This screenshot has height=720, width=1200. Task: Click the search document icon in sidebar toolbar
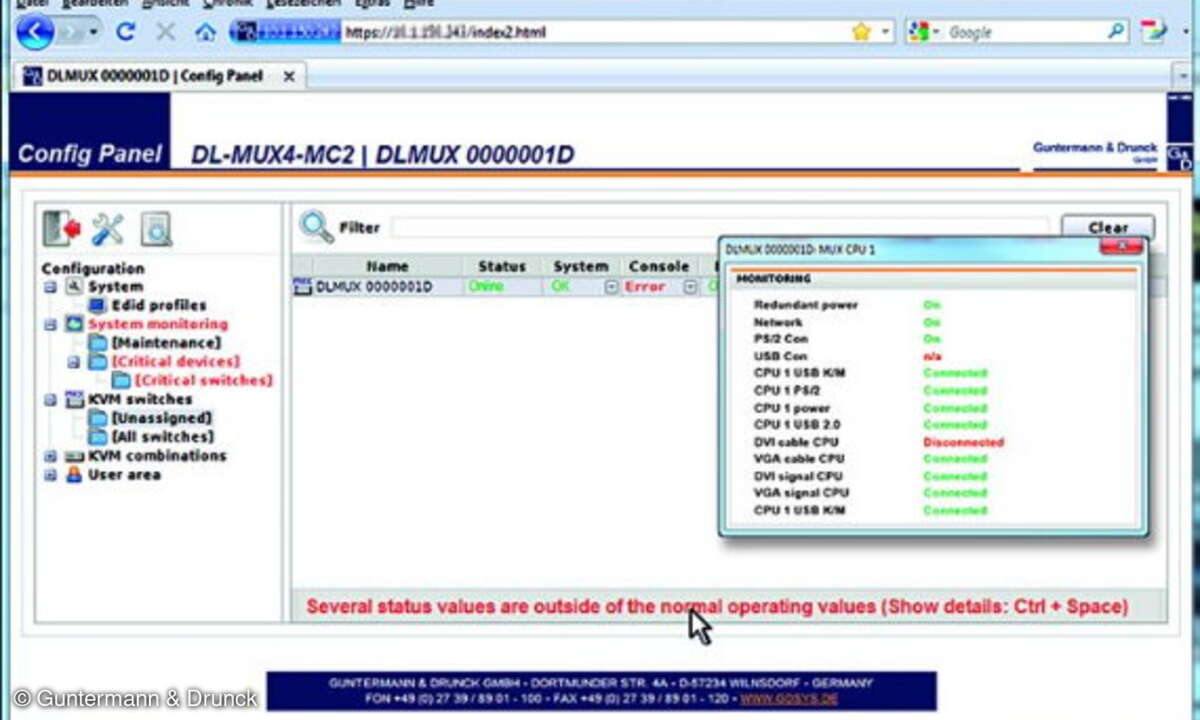(155, 229)
